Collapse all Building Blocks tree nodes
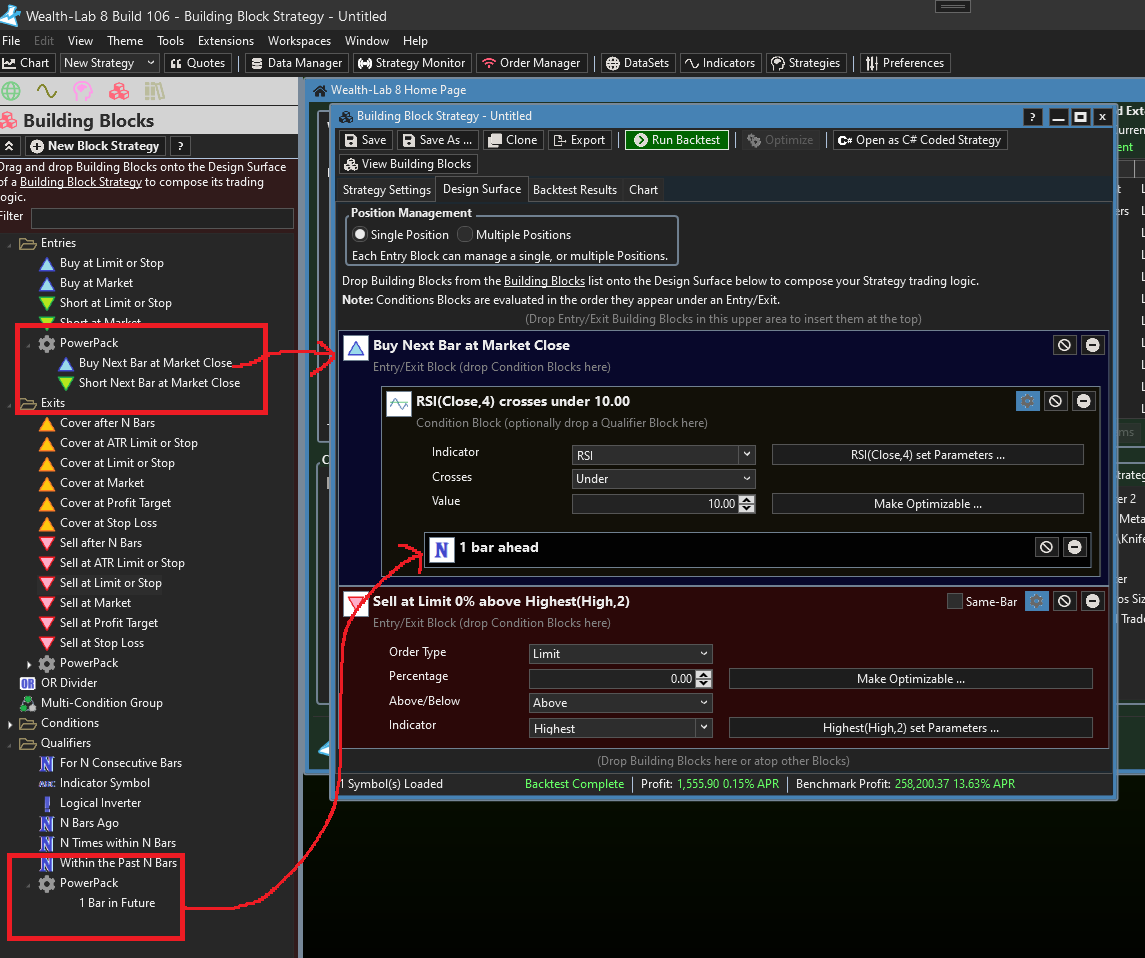The image size is (1145, 958). [x=9, y=146]
